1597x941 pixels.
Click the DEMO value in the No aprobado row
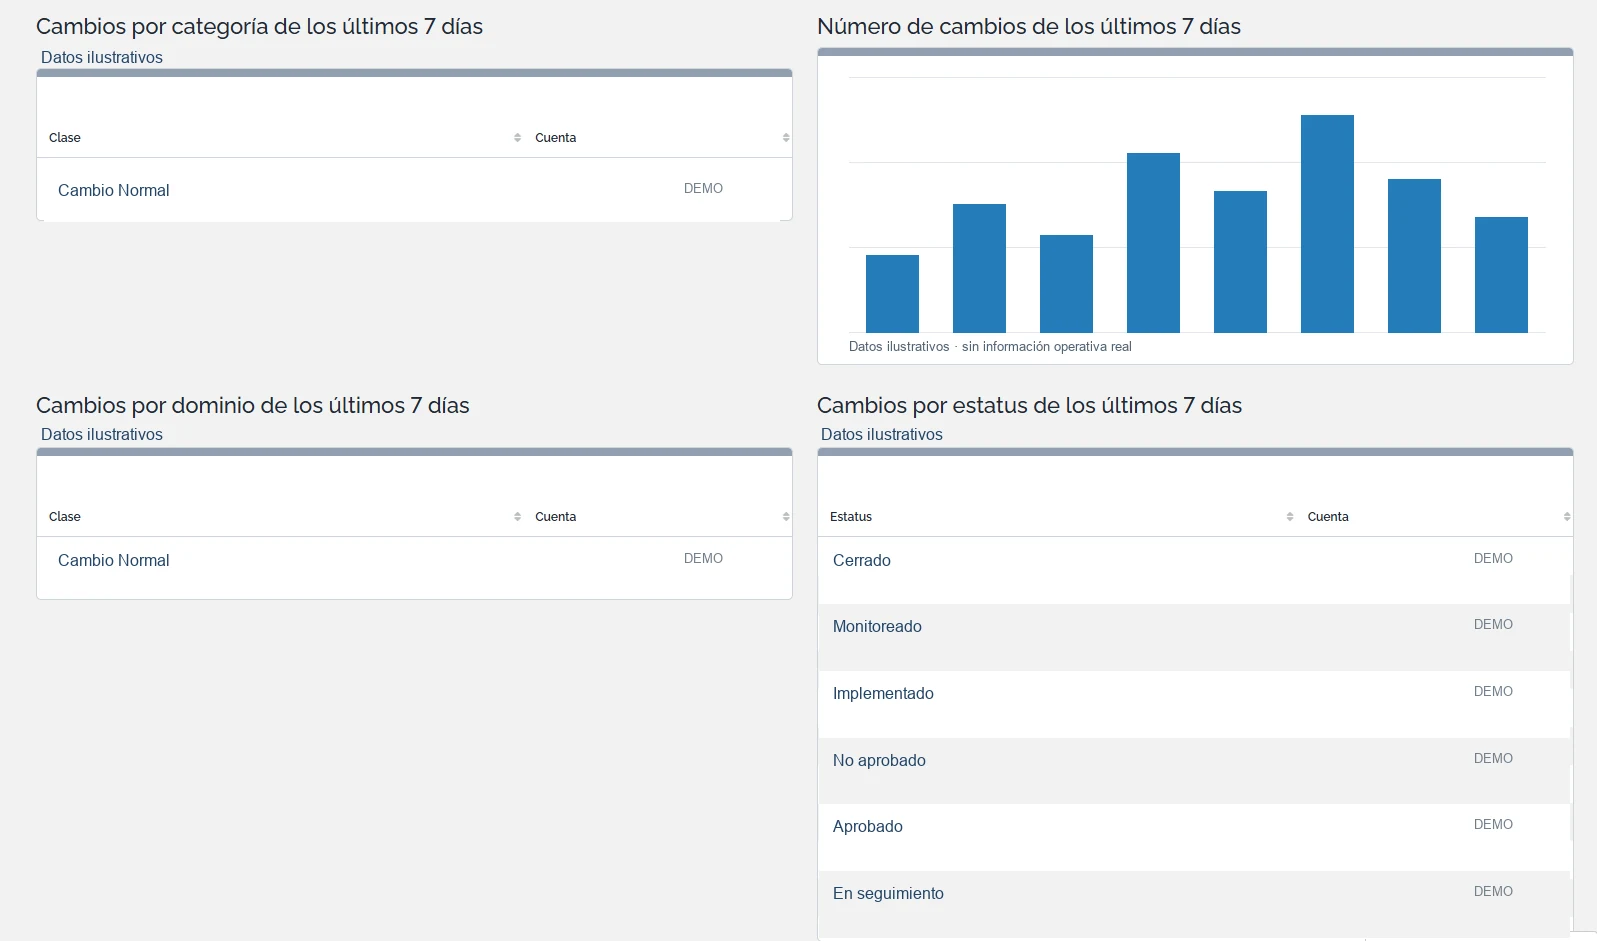click(x=1493, y=758)
